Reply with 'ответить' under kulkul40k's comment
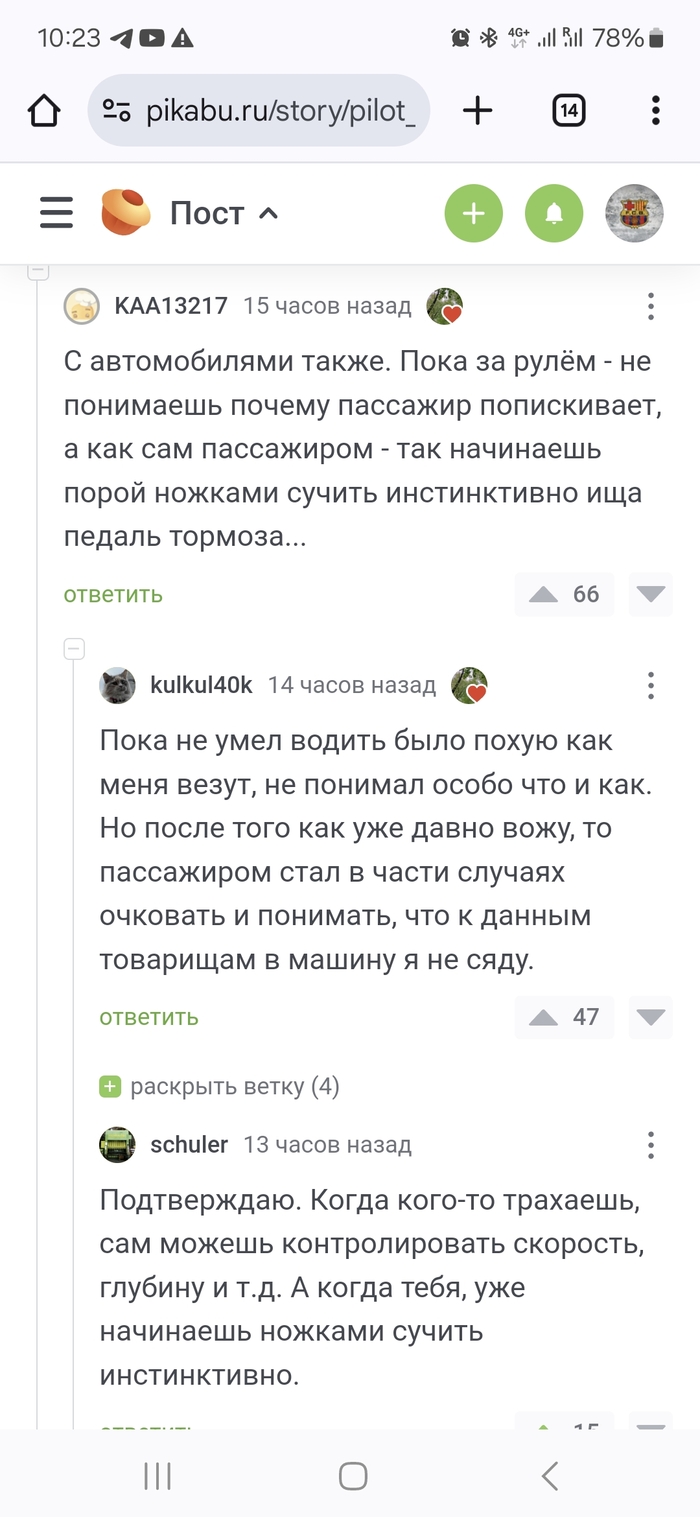This screenshot has height=1517, width=700. [147, 1017]
